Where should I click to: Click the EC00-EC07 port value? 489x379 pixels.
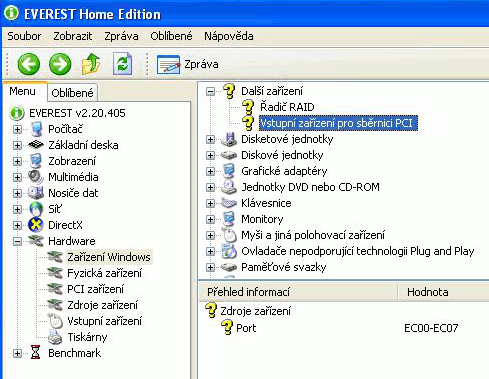(431, 328)
